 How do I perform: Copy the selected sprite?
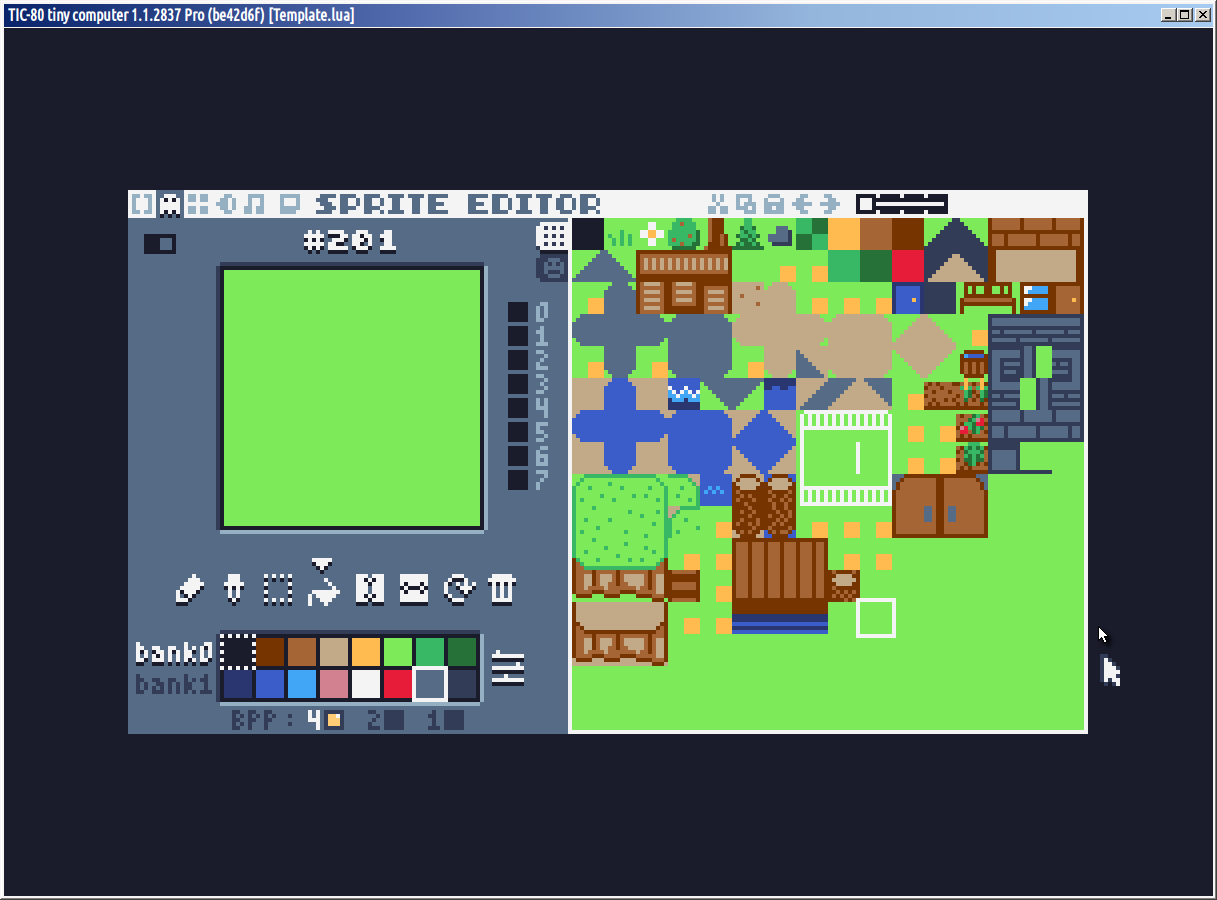746,204
